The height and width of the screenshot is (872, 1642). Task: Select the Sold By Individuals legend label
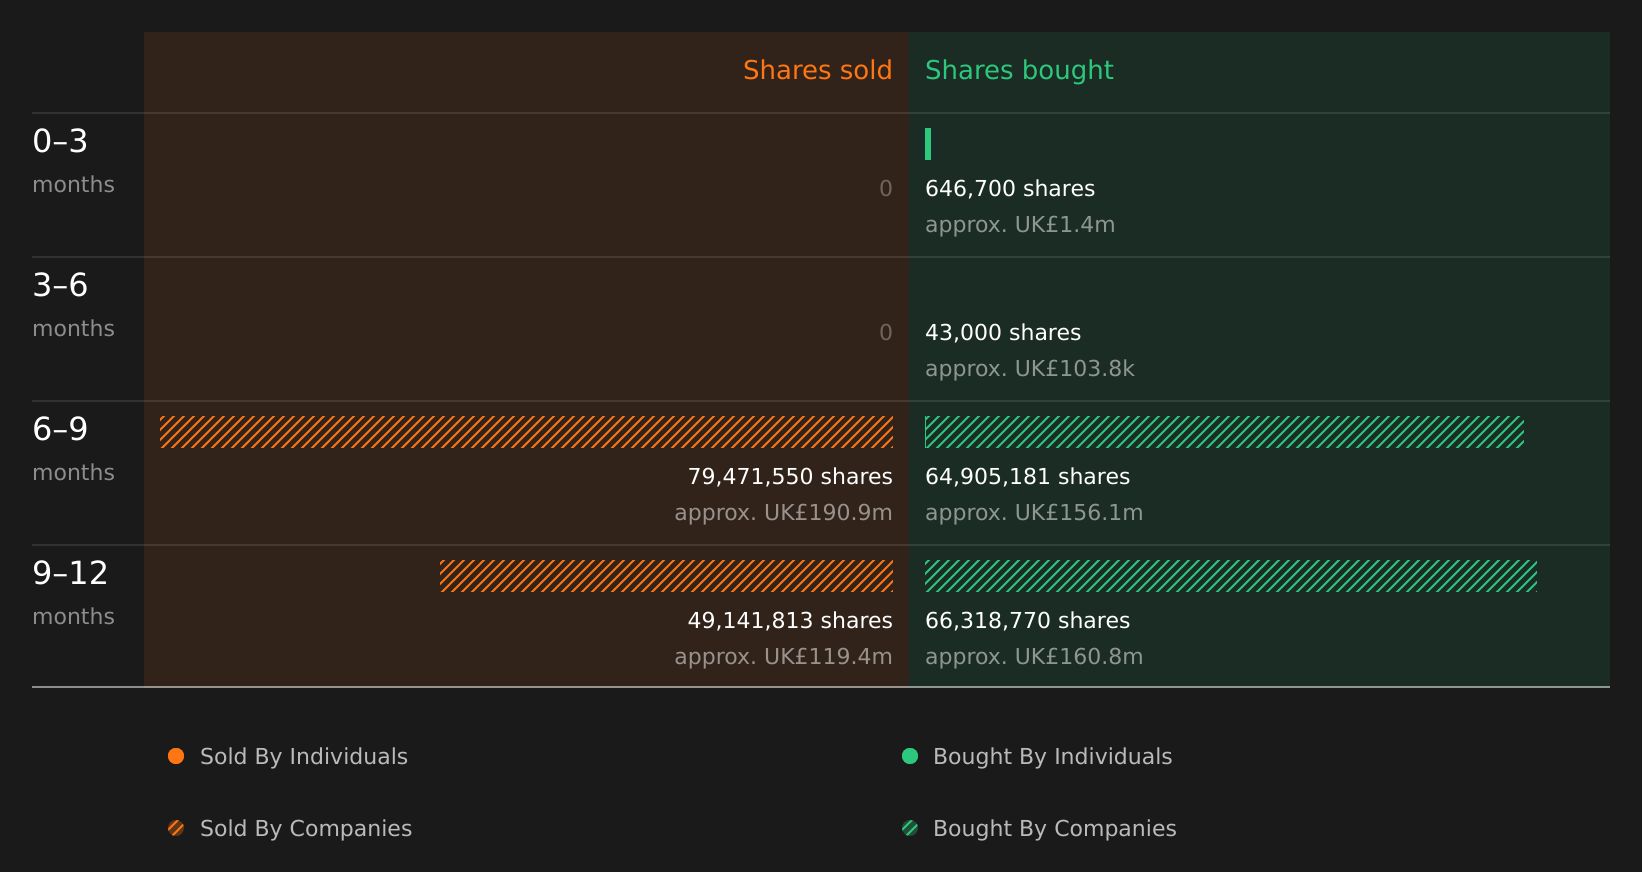tap(304, 757)
